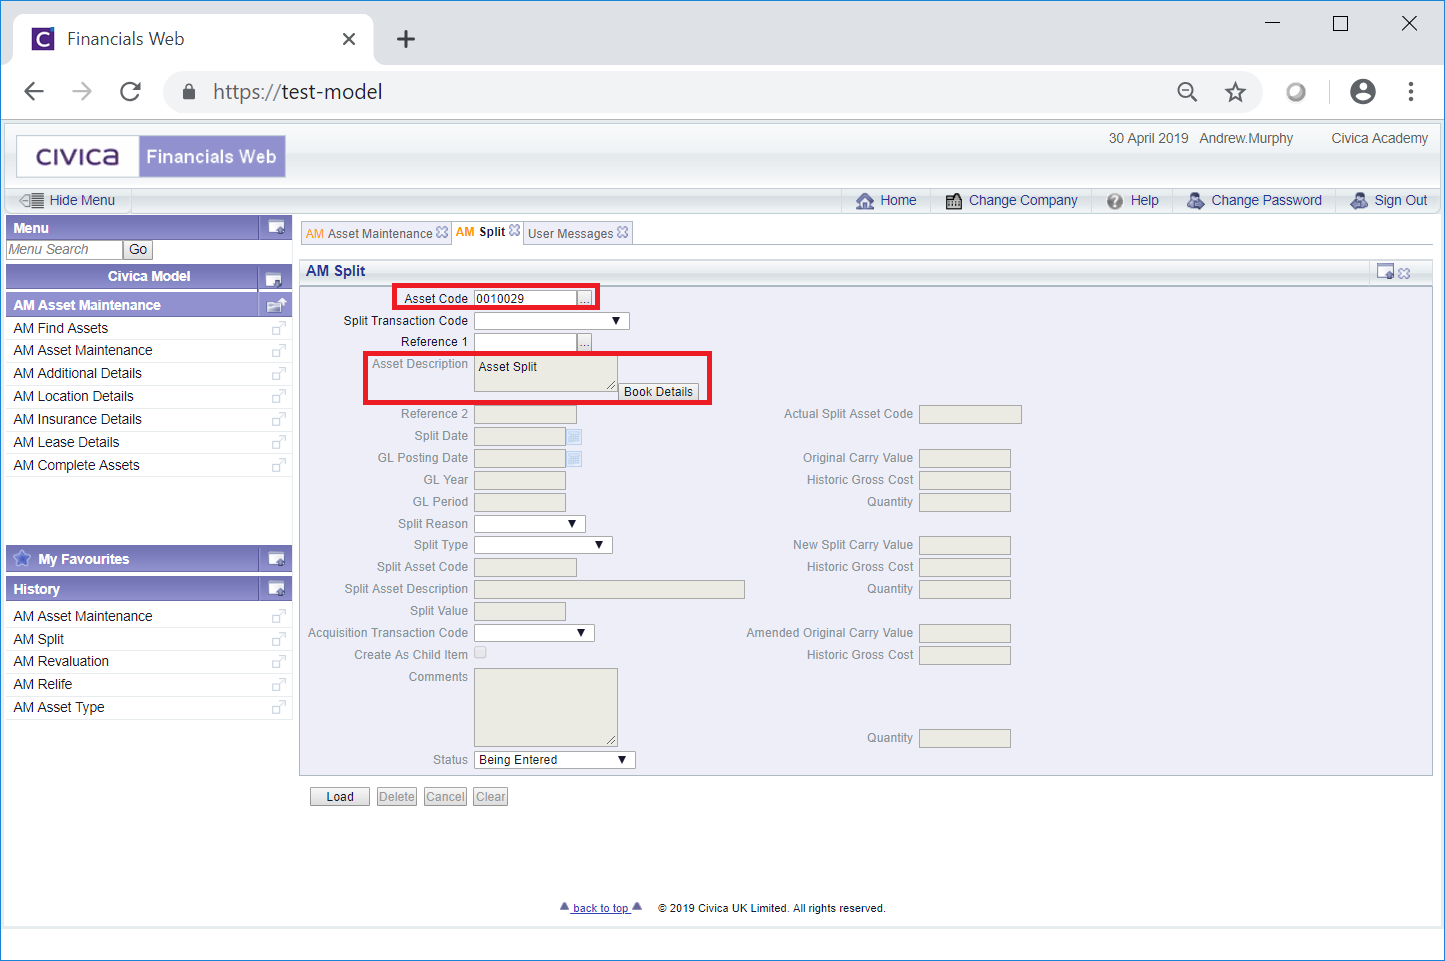
Task: Click Hide Menu toggle
Action: (68, 200)
